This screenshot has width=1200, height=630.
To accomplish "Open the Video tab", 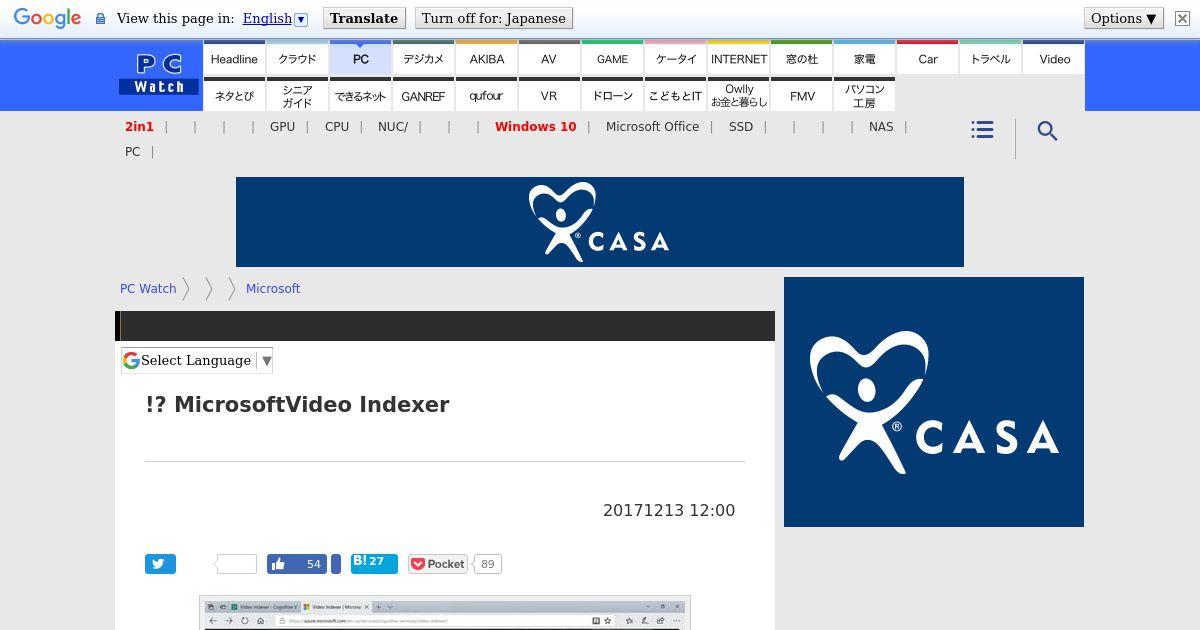I will coord(1054,58).
